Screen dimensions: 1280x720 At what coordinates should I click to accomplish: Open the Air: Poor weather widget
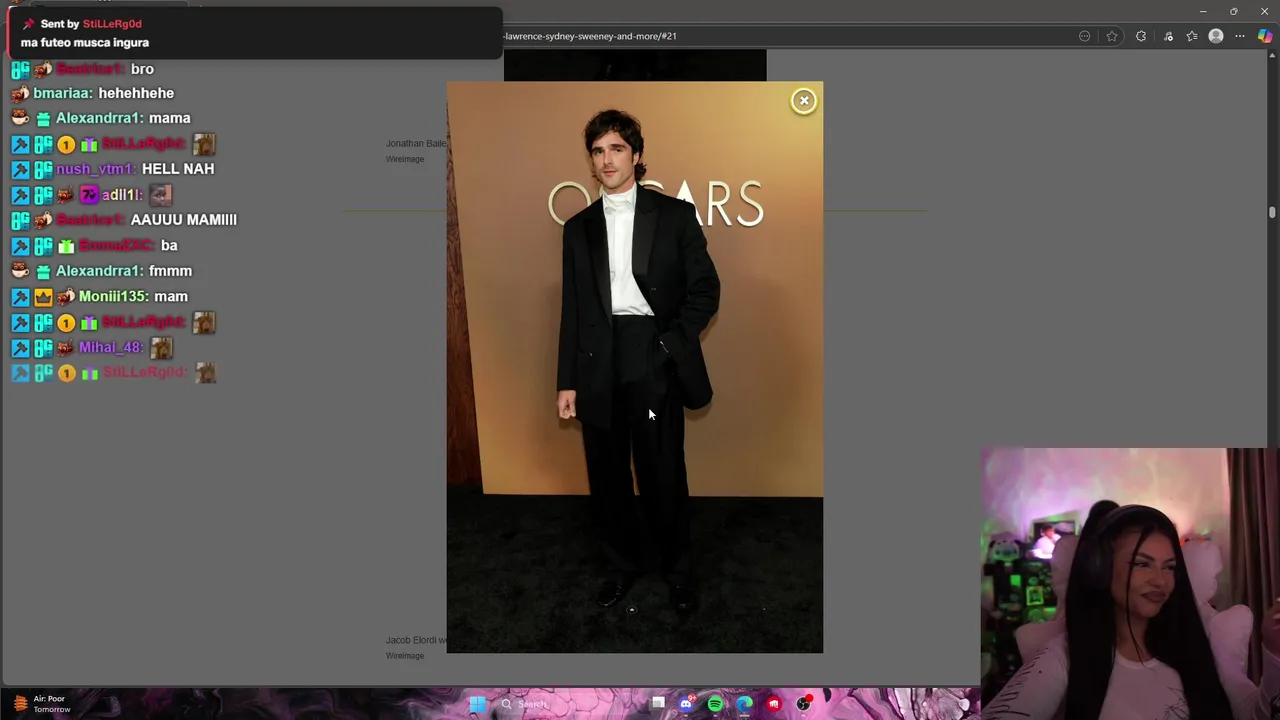click(40, 704)
